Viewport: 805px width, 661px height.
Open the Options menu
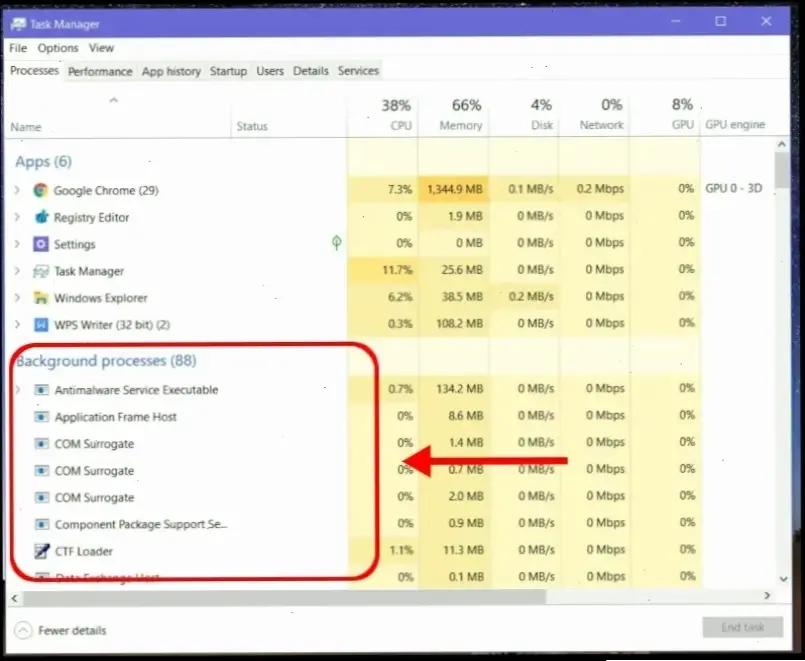tap(58, 48)
